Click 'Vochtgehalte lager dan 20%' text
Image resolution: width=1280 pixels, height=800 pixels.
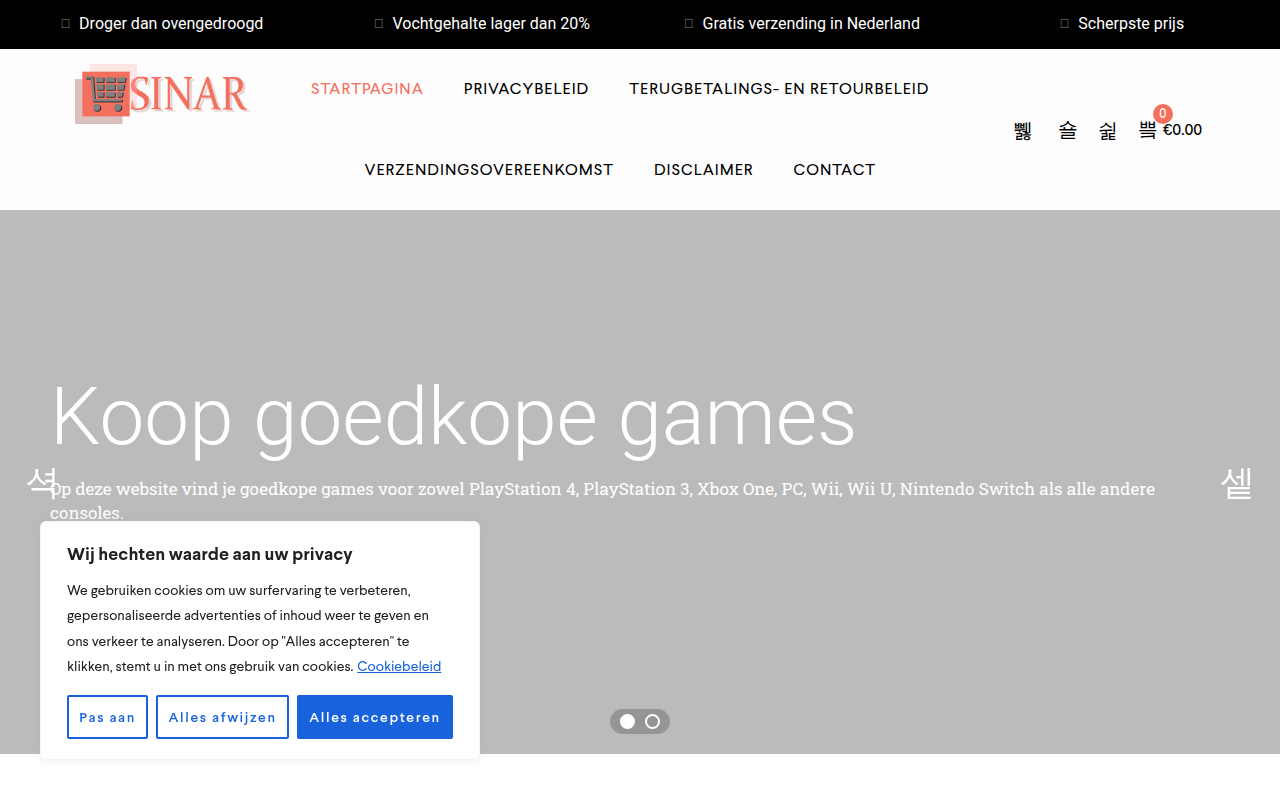[x=491, y=23]
